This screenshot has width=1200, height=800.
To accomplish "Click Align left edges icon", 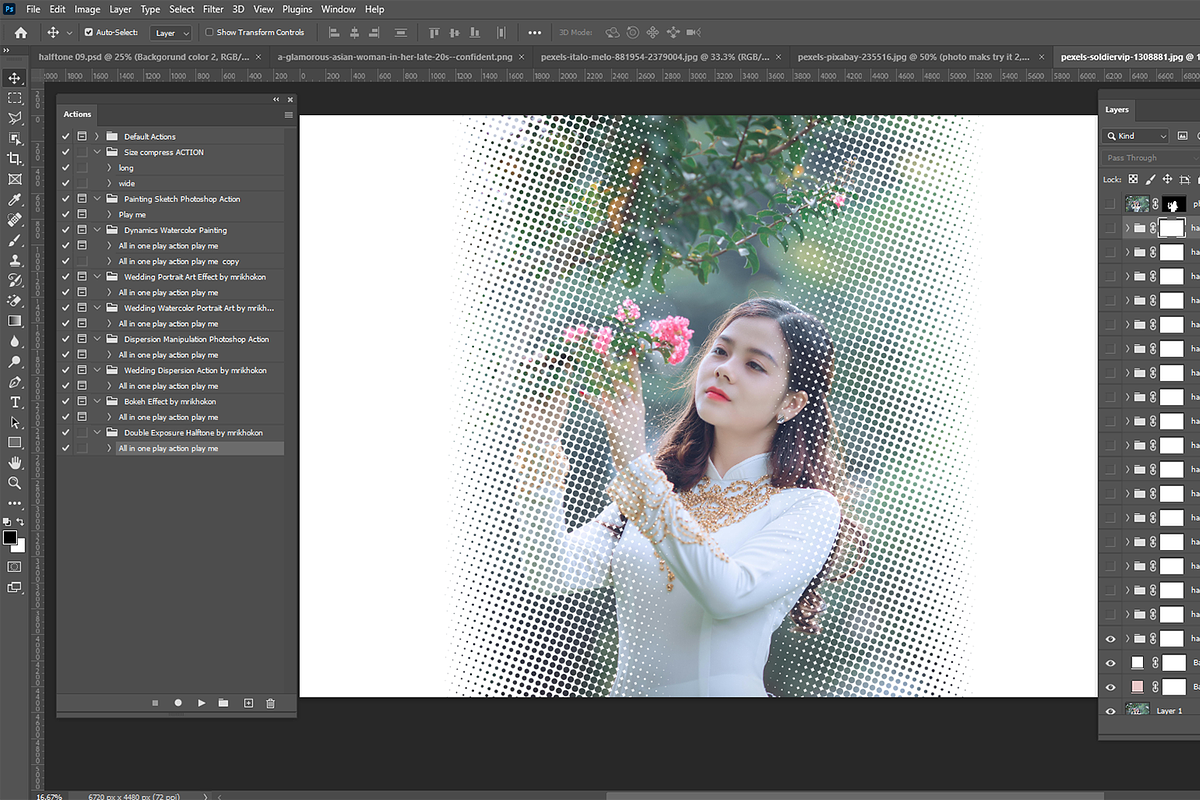I will tap(335, 32).
